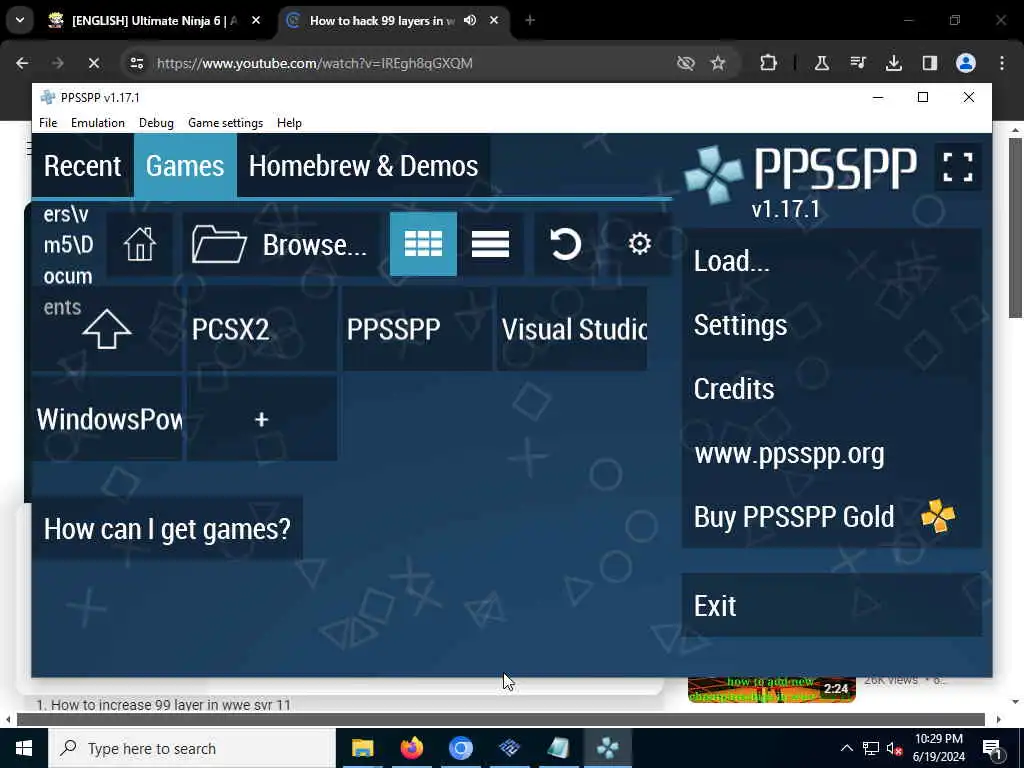Open the Visual Studio folder tile
The image size is (1024, 768).
[x=572, y=328]
